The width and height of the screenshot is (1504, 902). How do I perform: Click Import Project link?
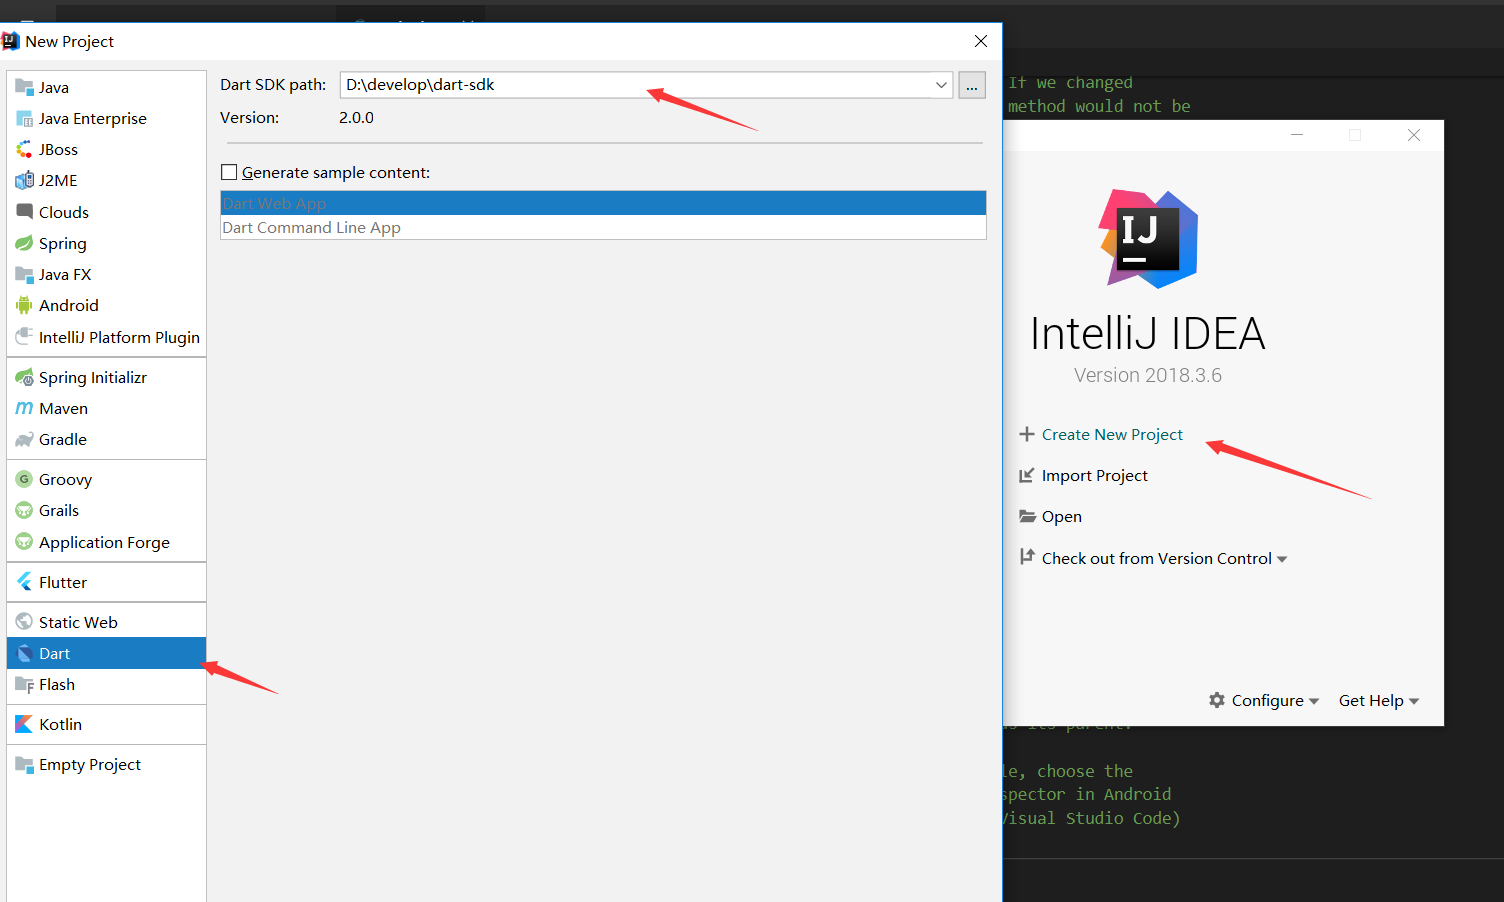click(x=1094, y=475)
